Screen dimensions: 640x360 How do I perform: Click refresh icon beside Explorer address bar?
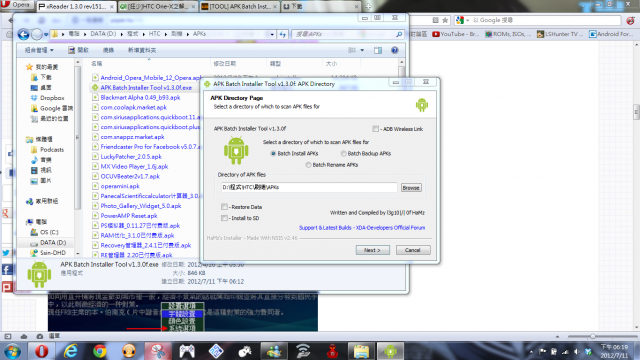[282, 34]
